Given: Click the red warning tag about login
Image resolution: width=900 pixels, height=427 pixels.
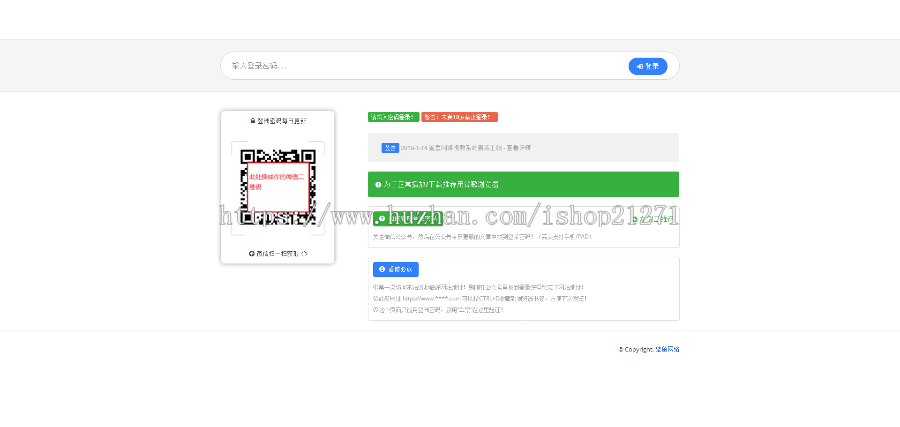Looking at the screenshot, I should point(459,117).
